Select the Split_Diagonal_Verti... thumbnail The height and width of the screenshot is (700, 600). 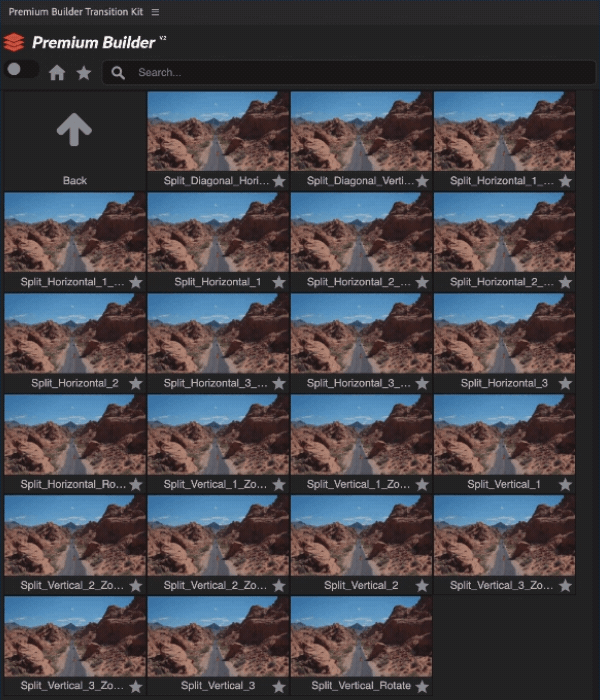click(x=362, y=131)
